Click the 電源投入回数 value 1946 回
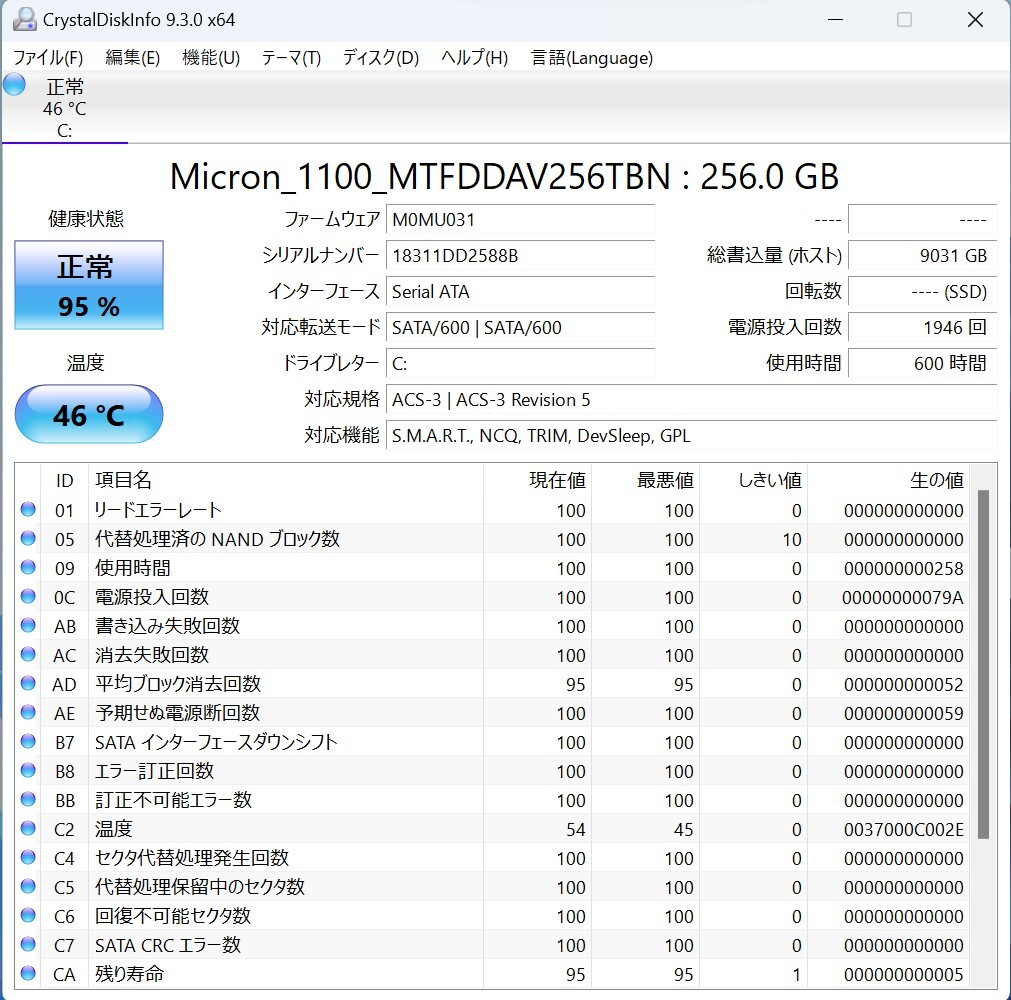Image resolution: width=1011 pixels, height=1000 pixels. [923, 328]
